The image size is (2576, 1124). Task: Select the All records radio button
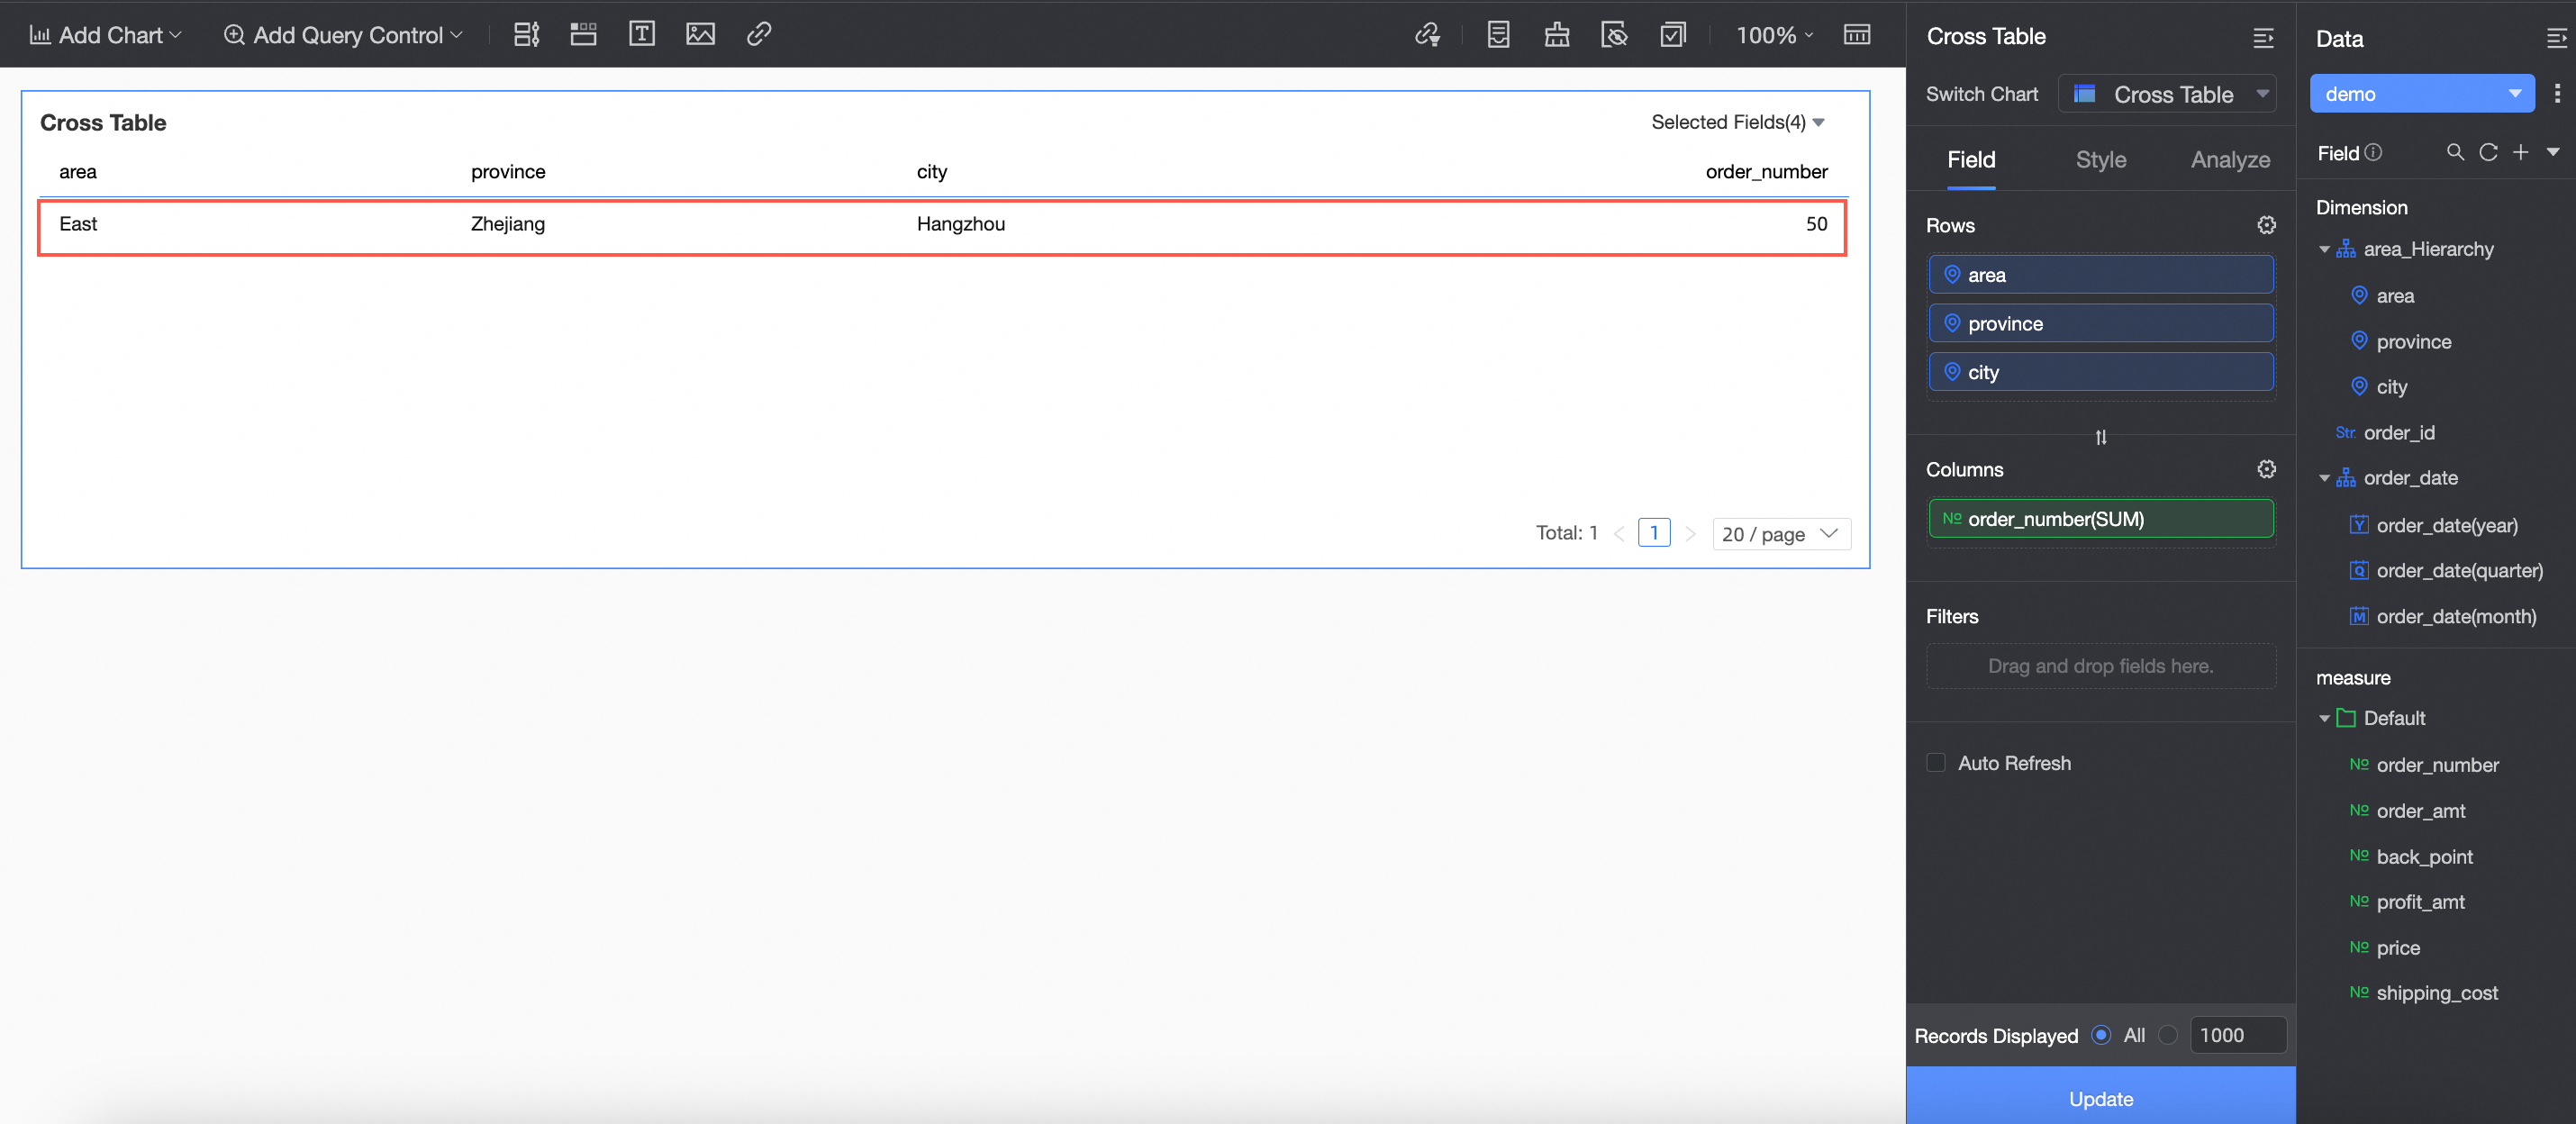click(2101, 1035)
